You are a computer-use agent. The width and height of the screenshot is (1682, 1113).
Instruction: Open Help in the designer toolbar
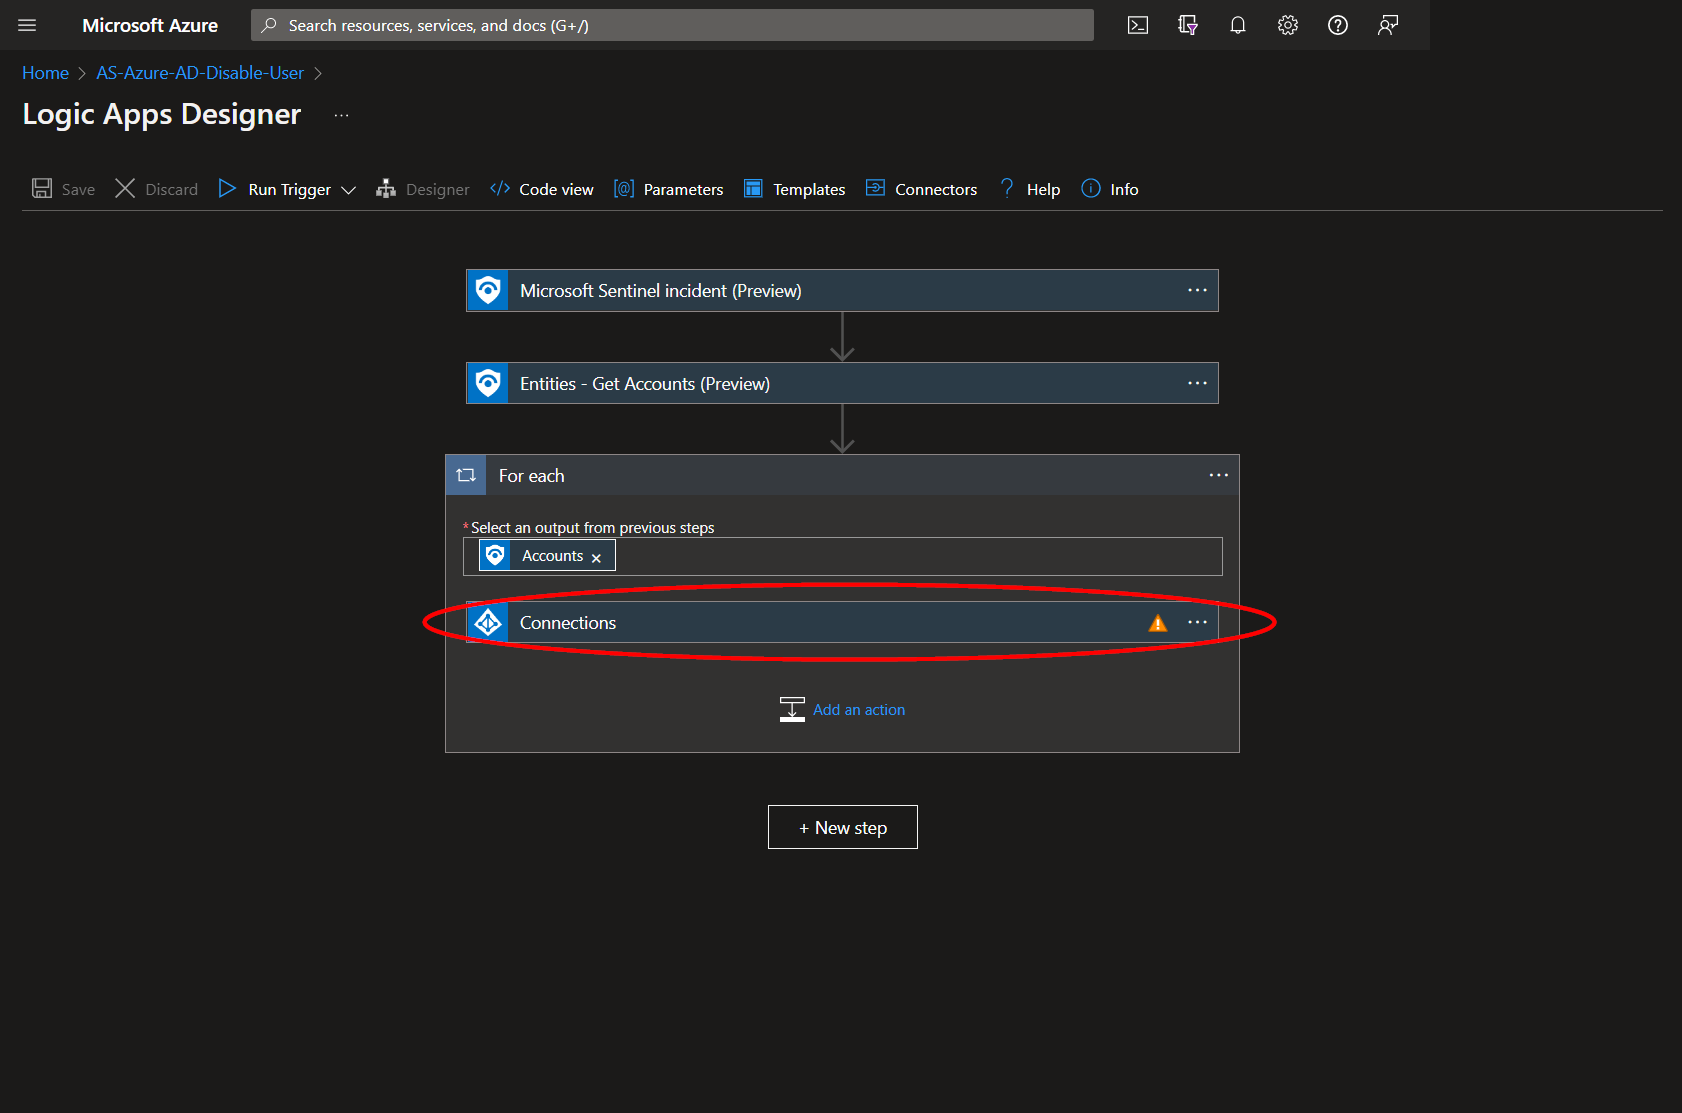click(1030, 189)
